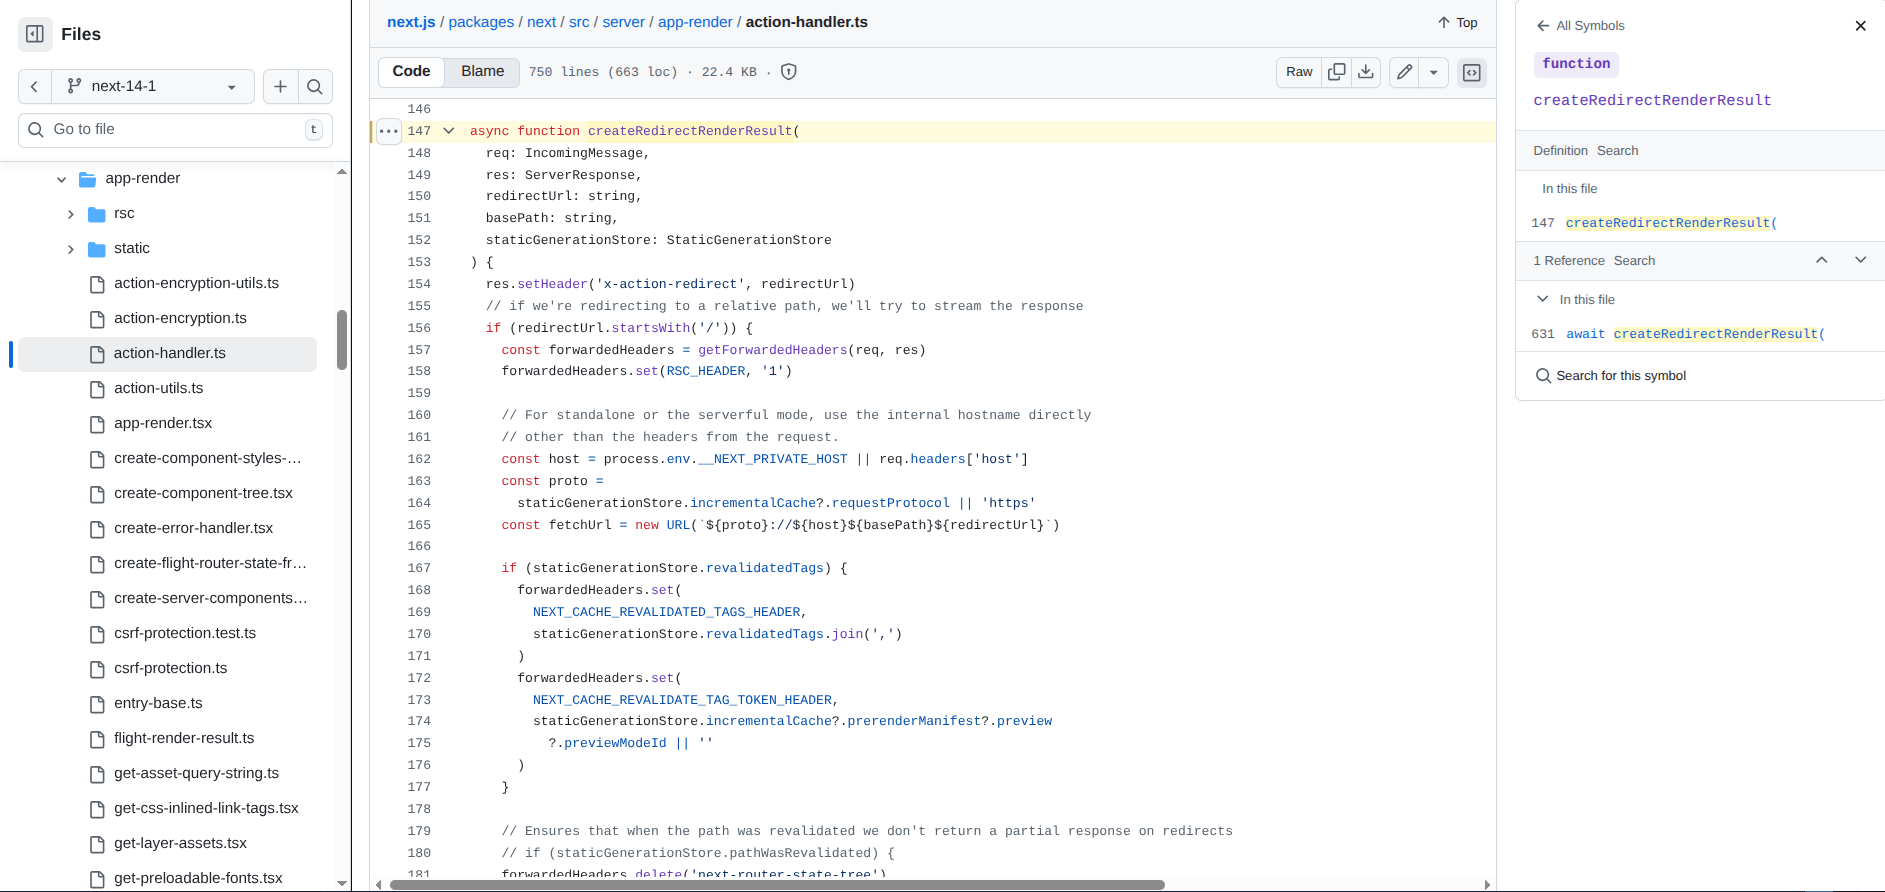The width and height of the screenshot is (1885, 892).
Task: Click Search next to Definition
Action: (1617, 151)
